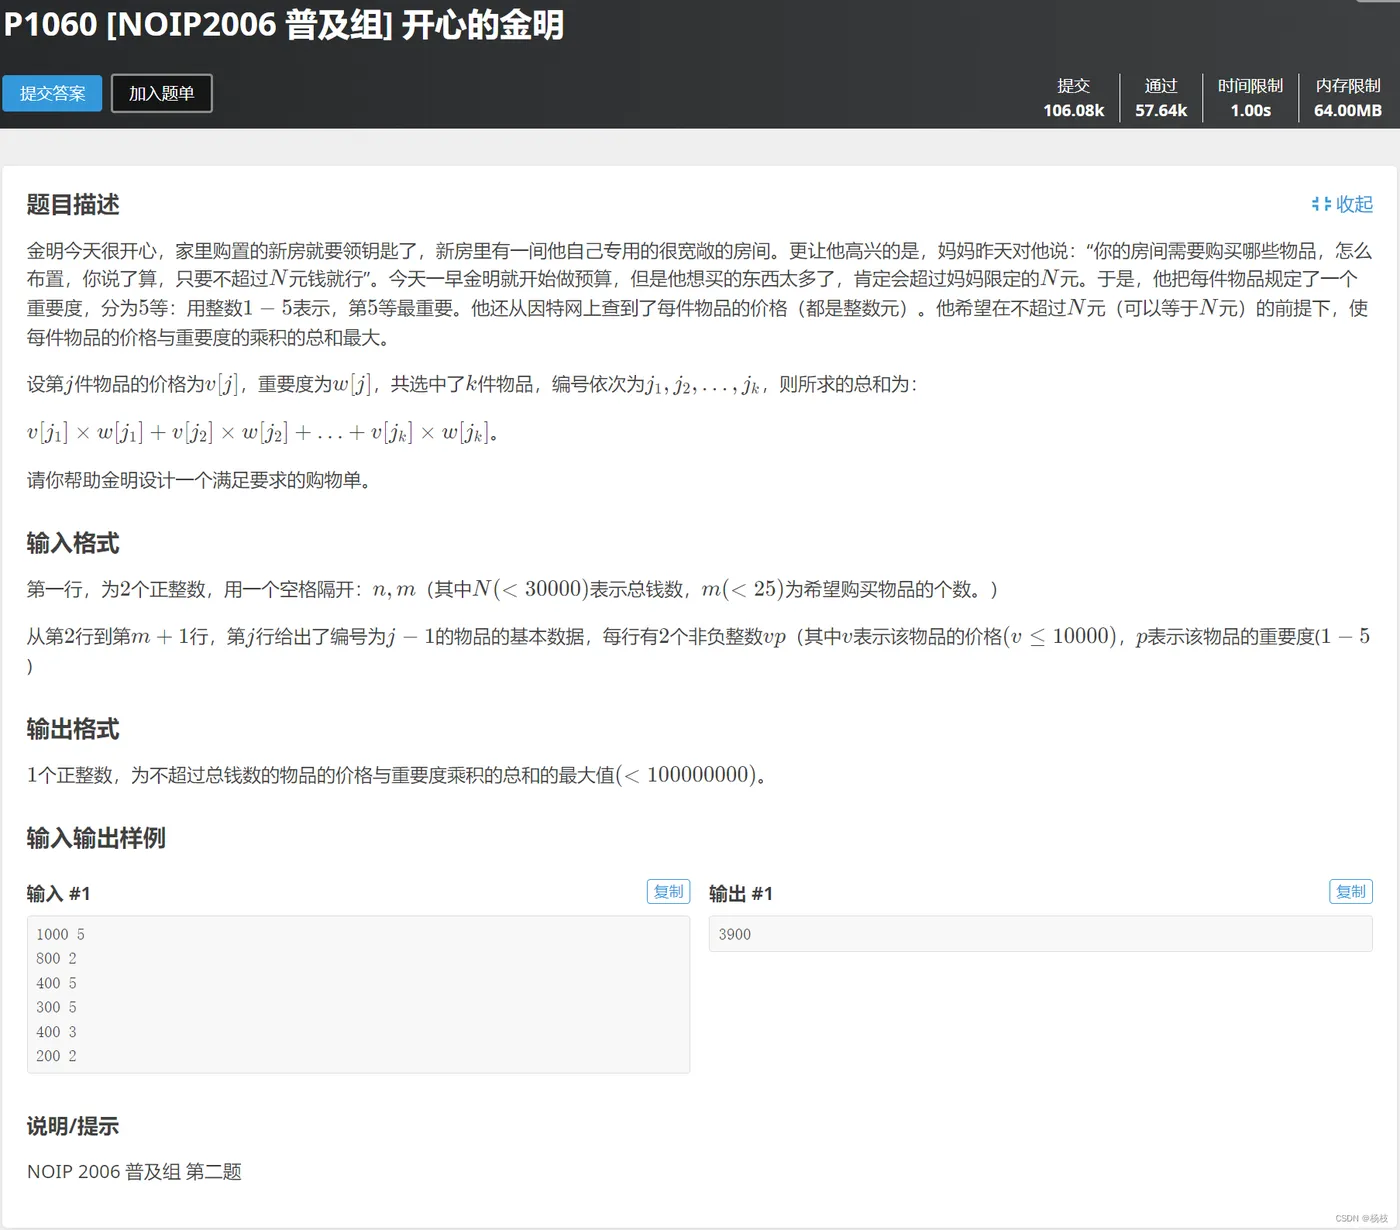
Task: Click the 输入输出样例 section heading
Action: 96,838
